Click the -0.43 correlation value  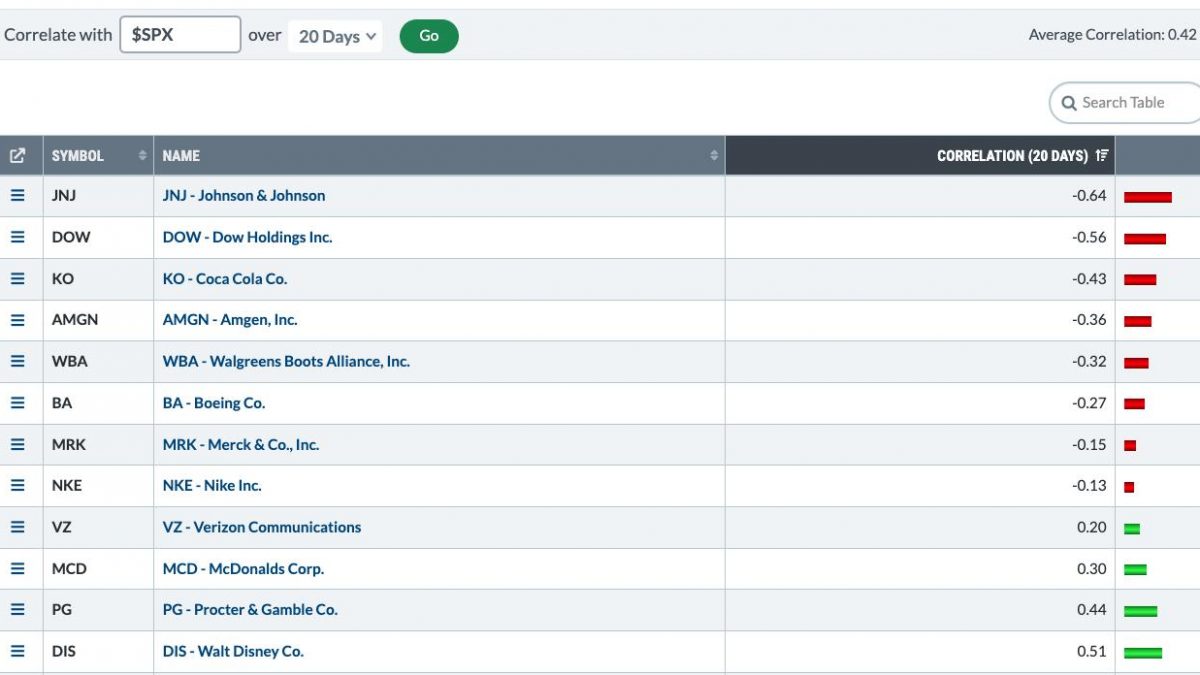[x=1089, y=279]
